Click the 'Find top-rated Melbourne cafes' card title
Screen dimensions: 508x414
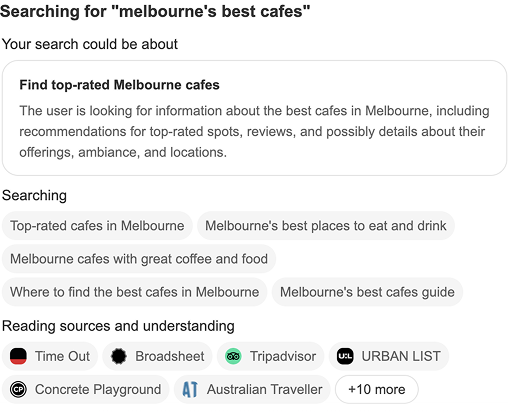tap(119, 85)
